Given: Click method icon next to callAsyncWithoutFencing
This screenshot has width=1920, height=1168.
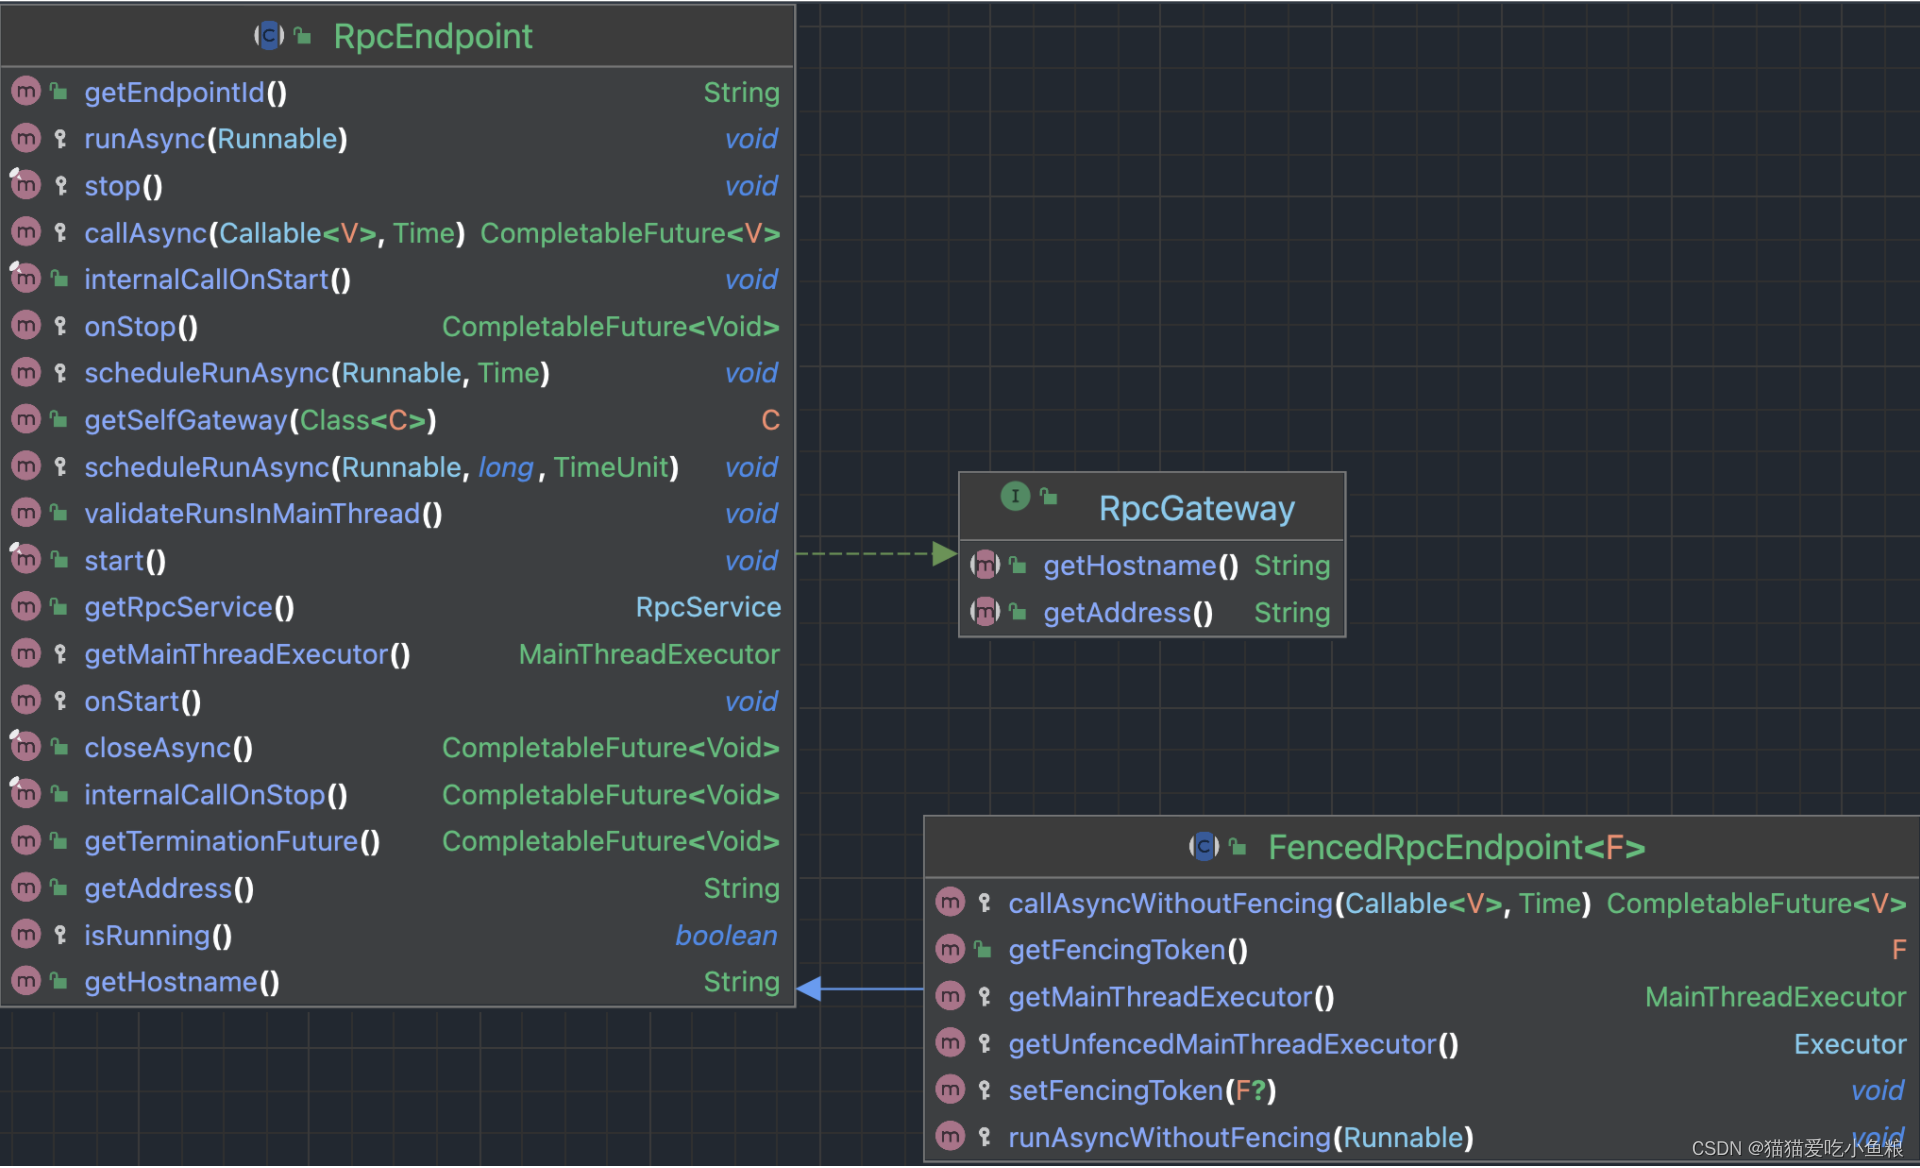Looking at the screenshot, I should click(x=950, y=903).
